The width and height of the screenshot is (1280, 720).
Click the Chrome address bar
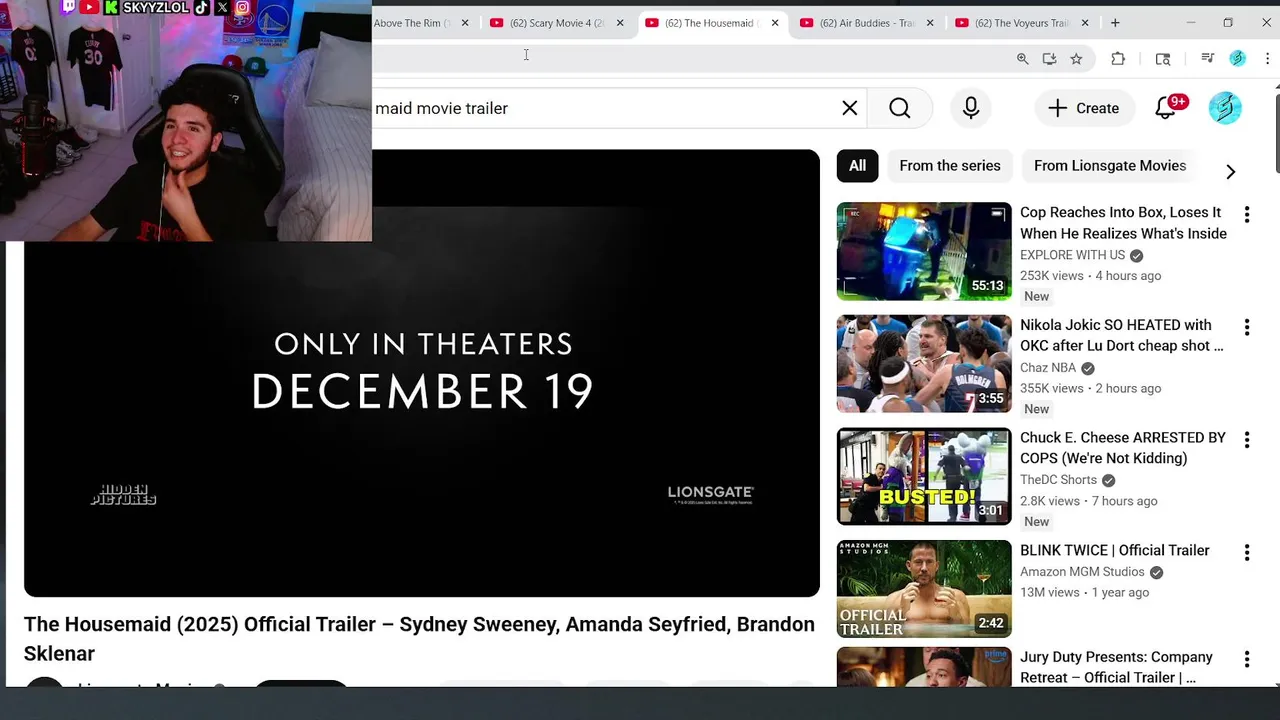tap(690, 59)
